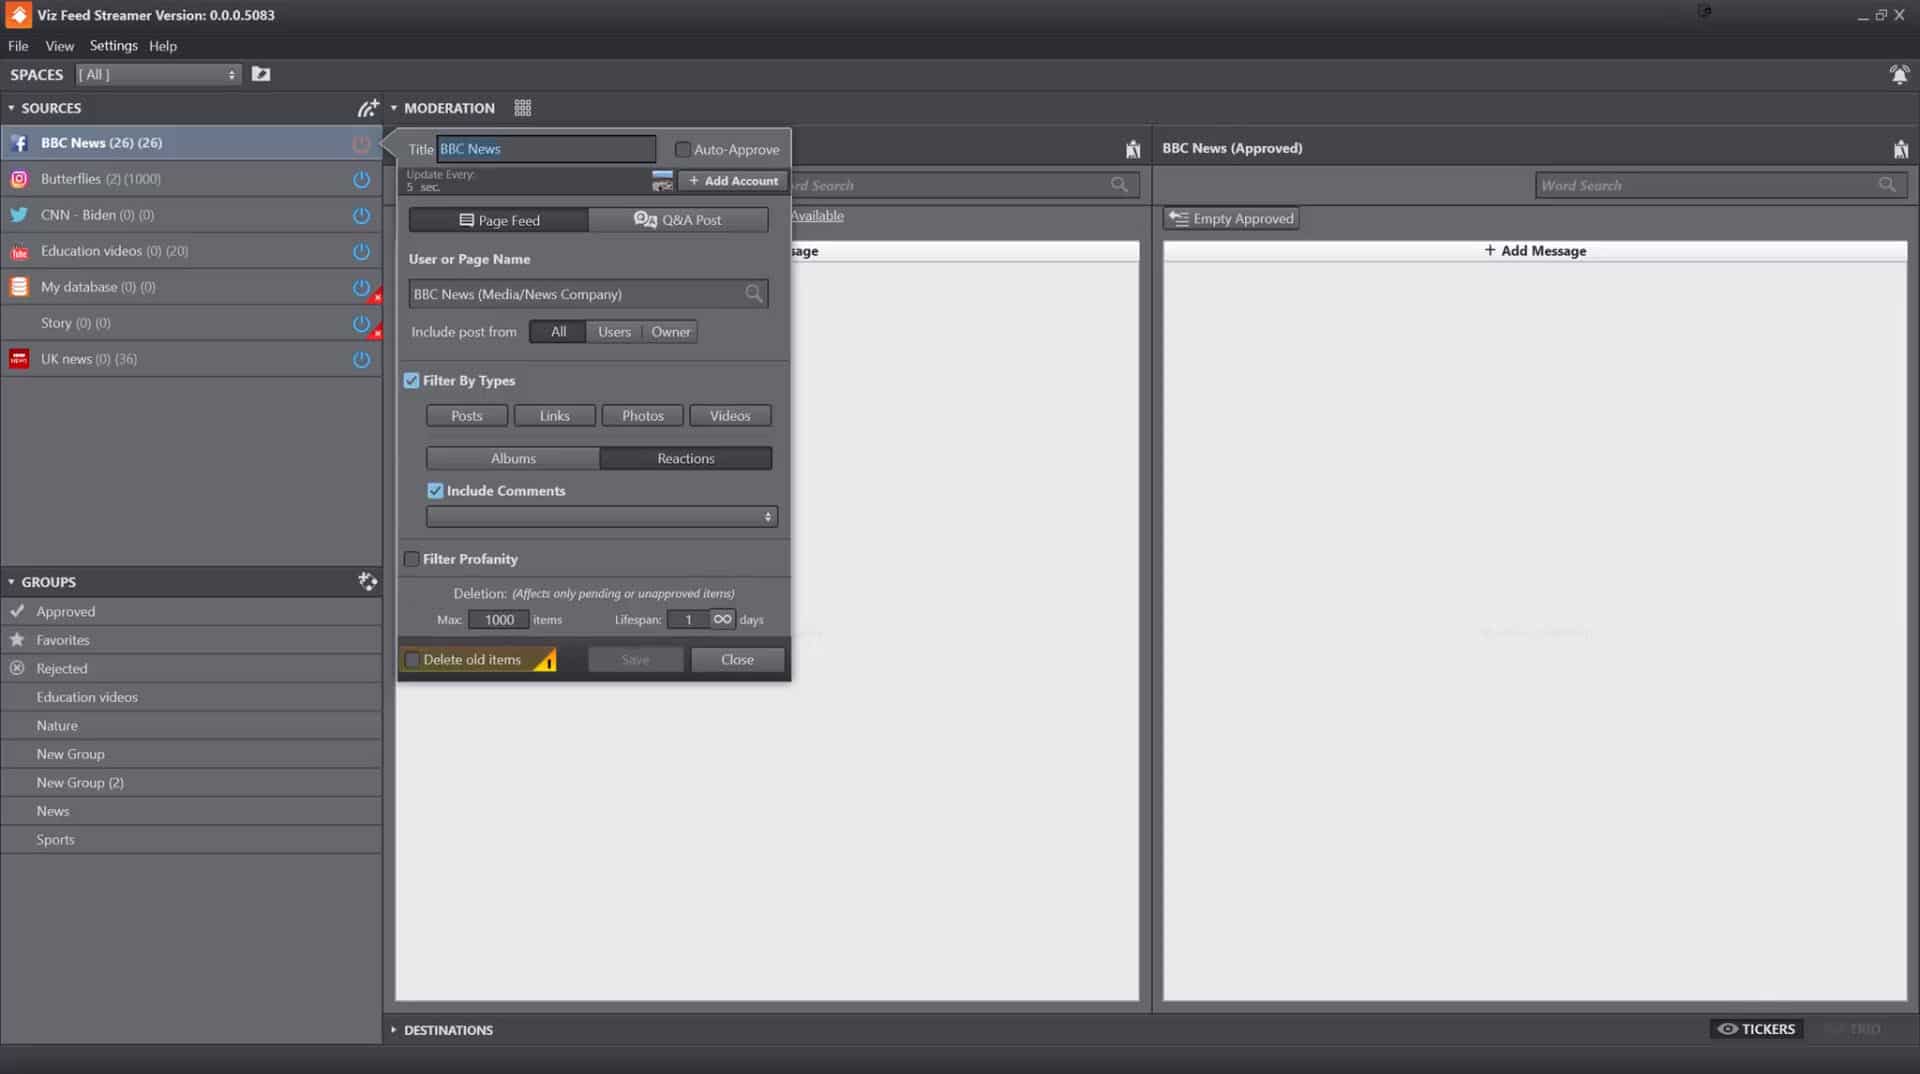Enable the Auto-Approve checkbox
This screenshot has height=1074, width=1920.
pyautogui.click(x=683, y=148)
